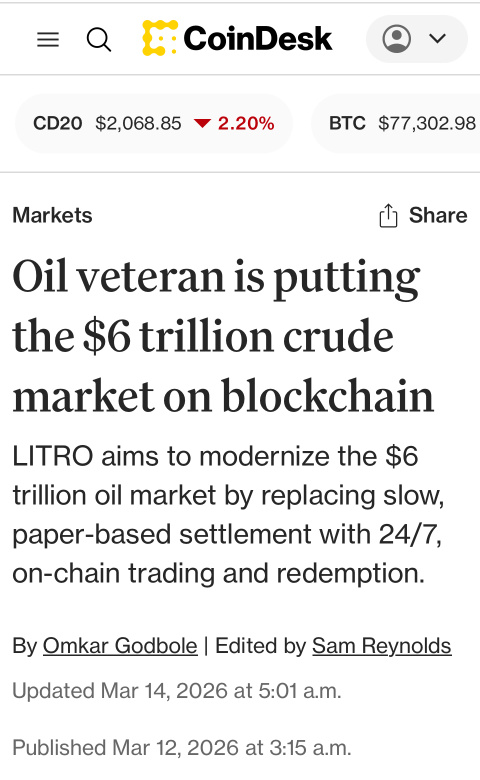Go to the CoinDesk logo home

(237, 38)
